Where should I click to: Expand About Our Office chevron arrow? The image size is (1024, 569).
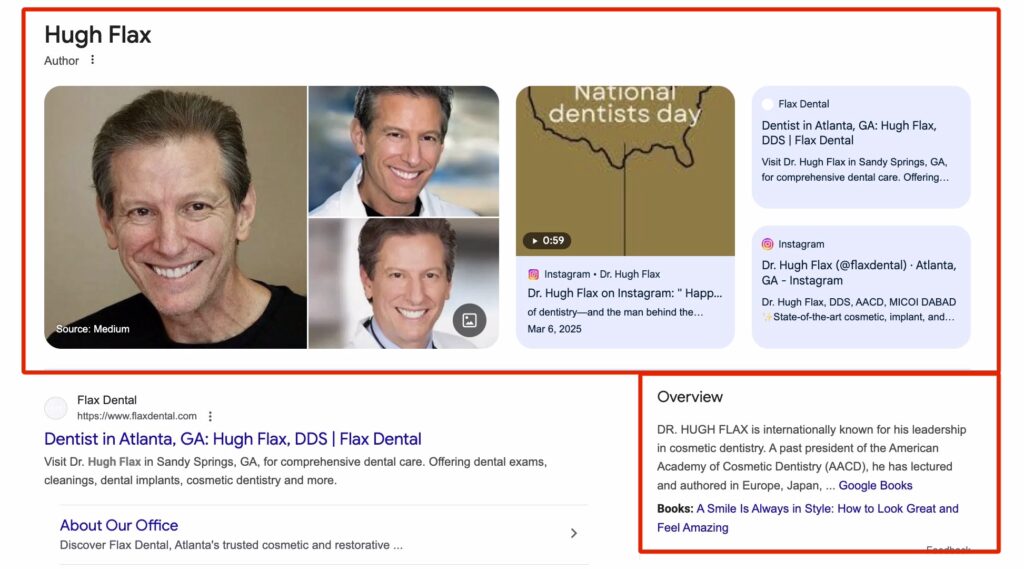tap(574, 533)
